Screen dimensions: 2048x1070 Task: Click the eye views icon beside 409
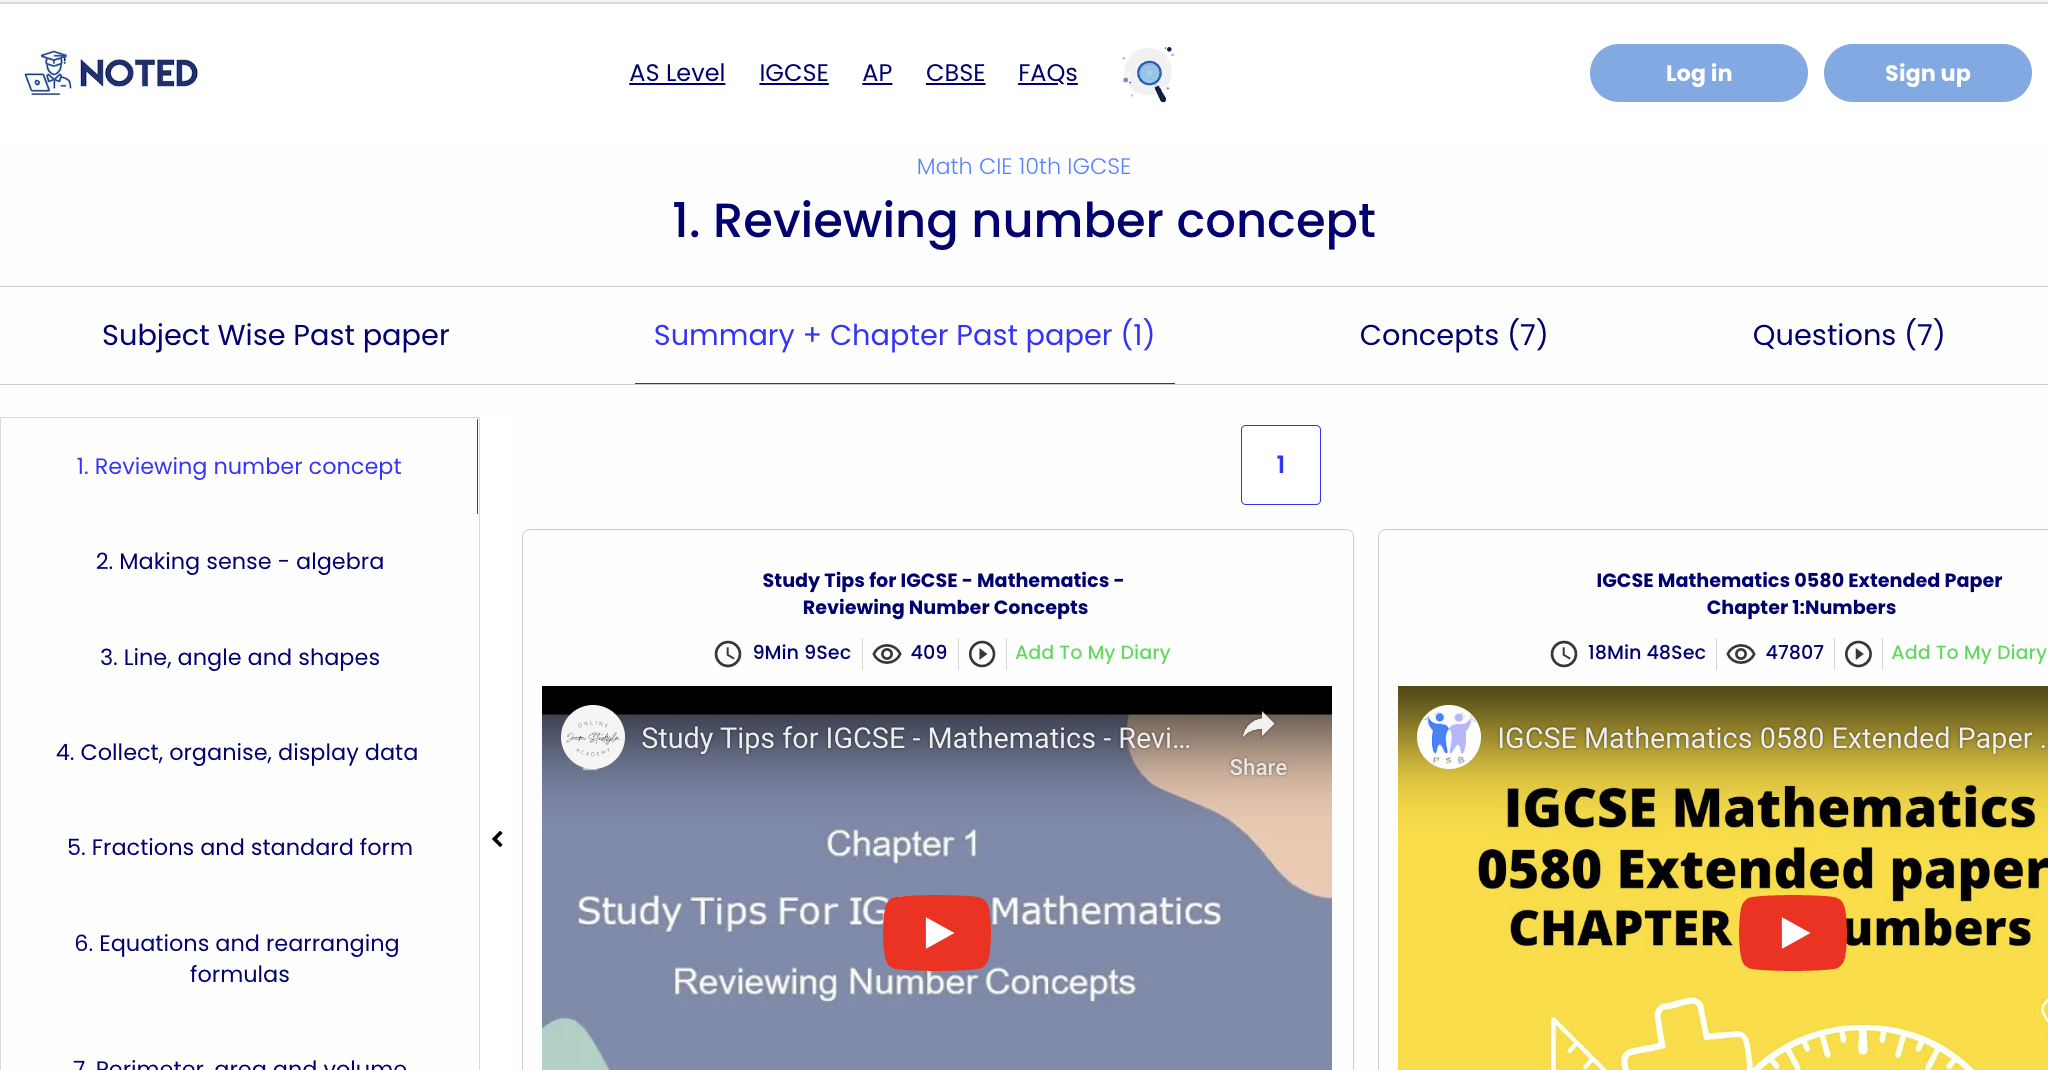click(887, 653)
